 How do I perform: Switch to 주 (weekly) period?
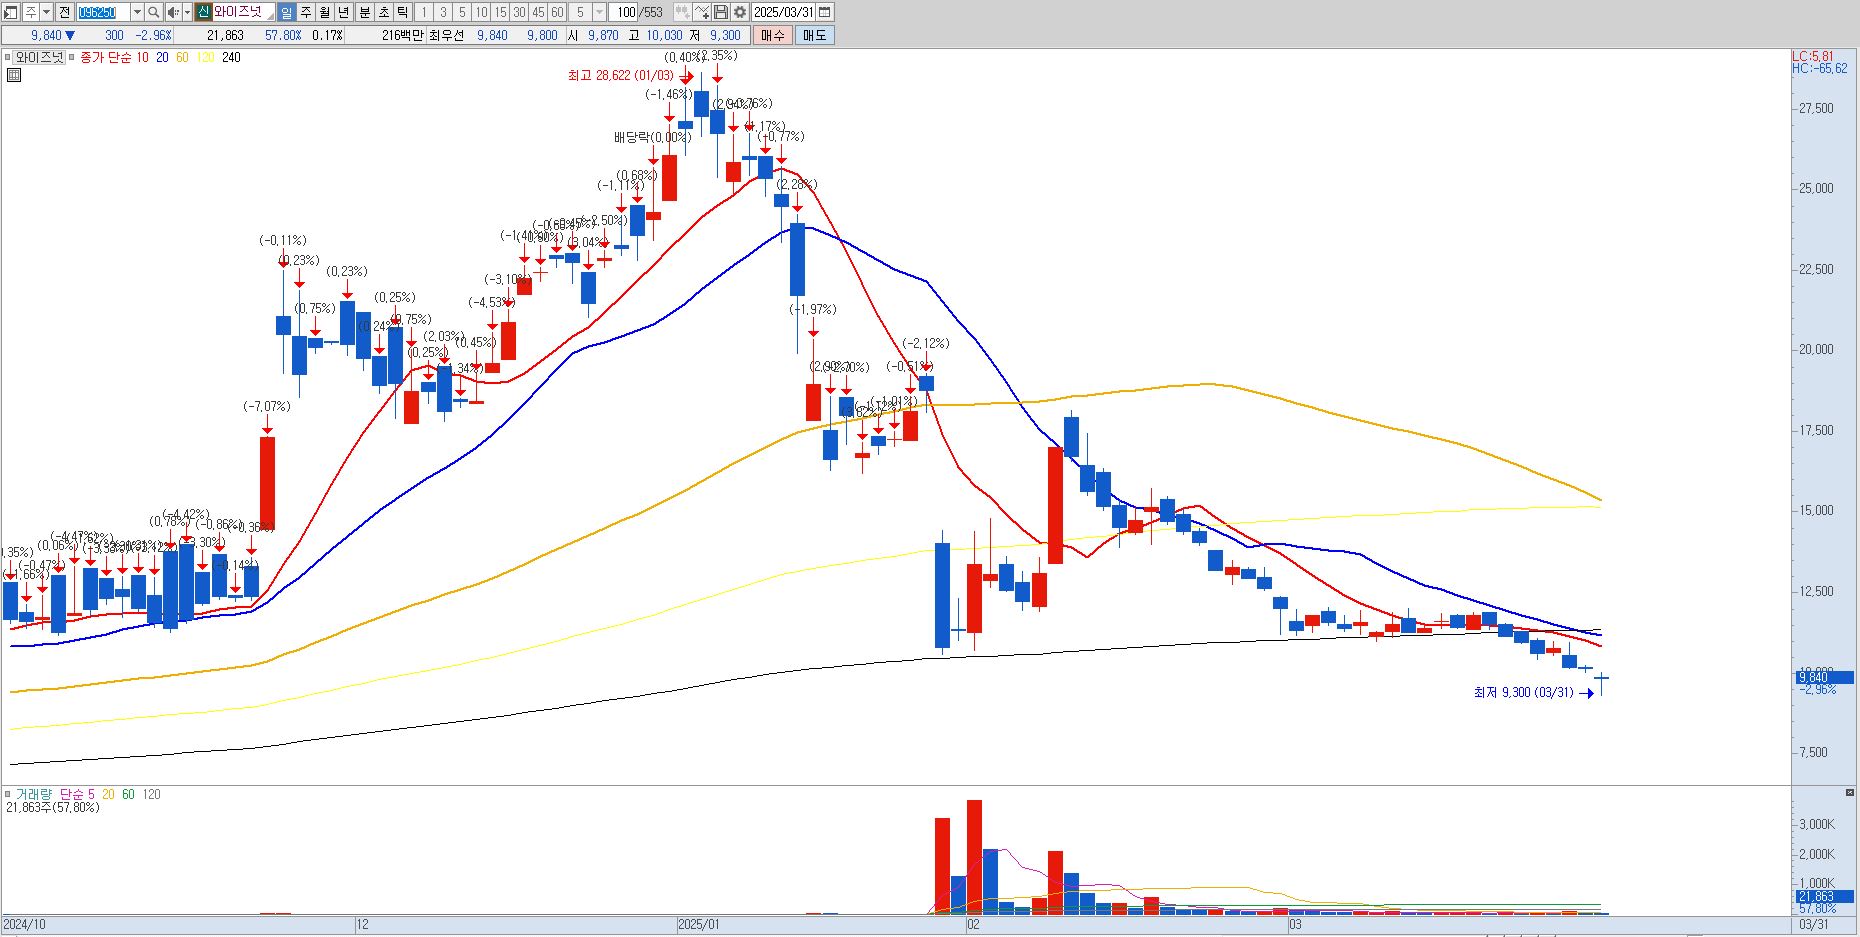pyautogui.click(x=306, y=12)
